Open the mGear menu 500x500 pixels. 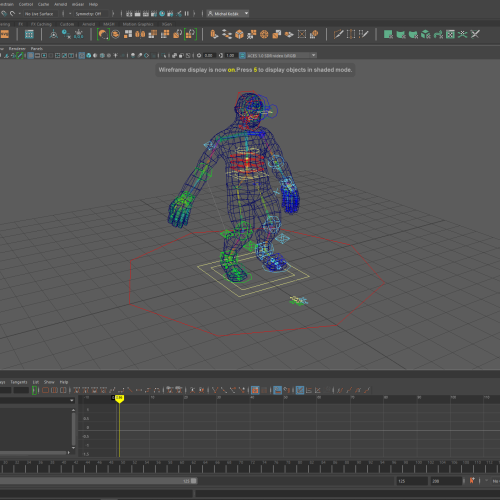[78, 4]
